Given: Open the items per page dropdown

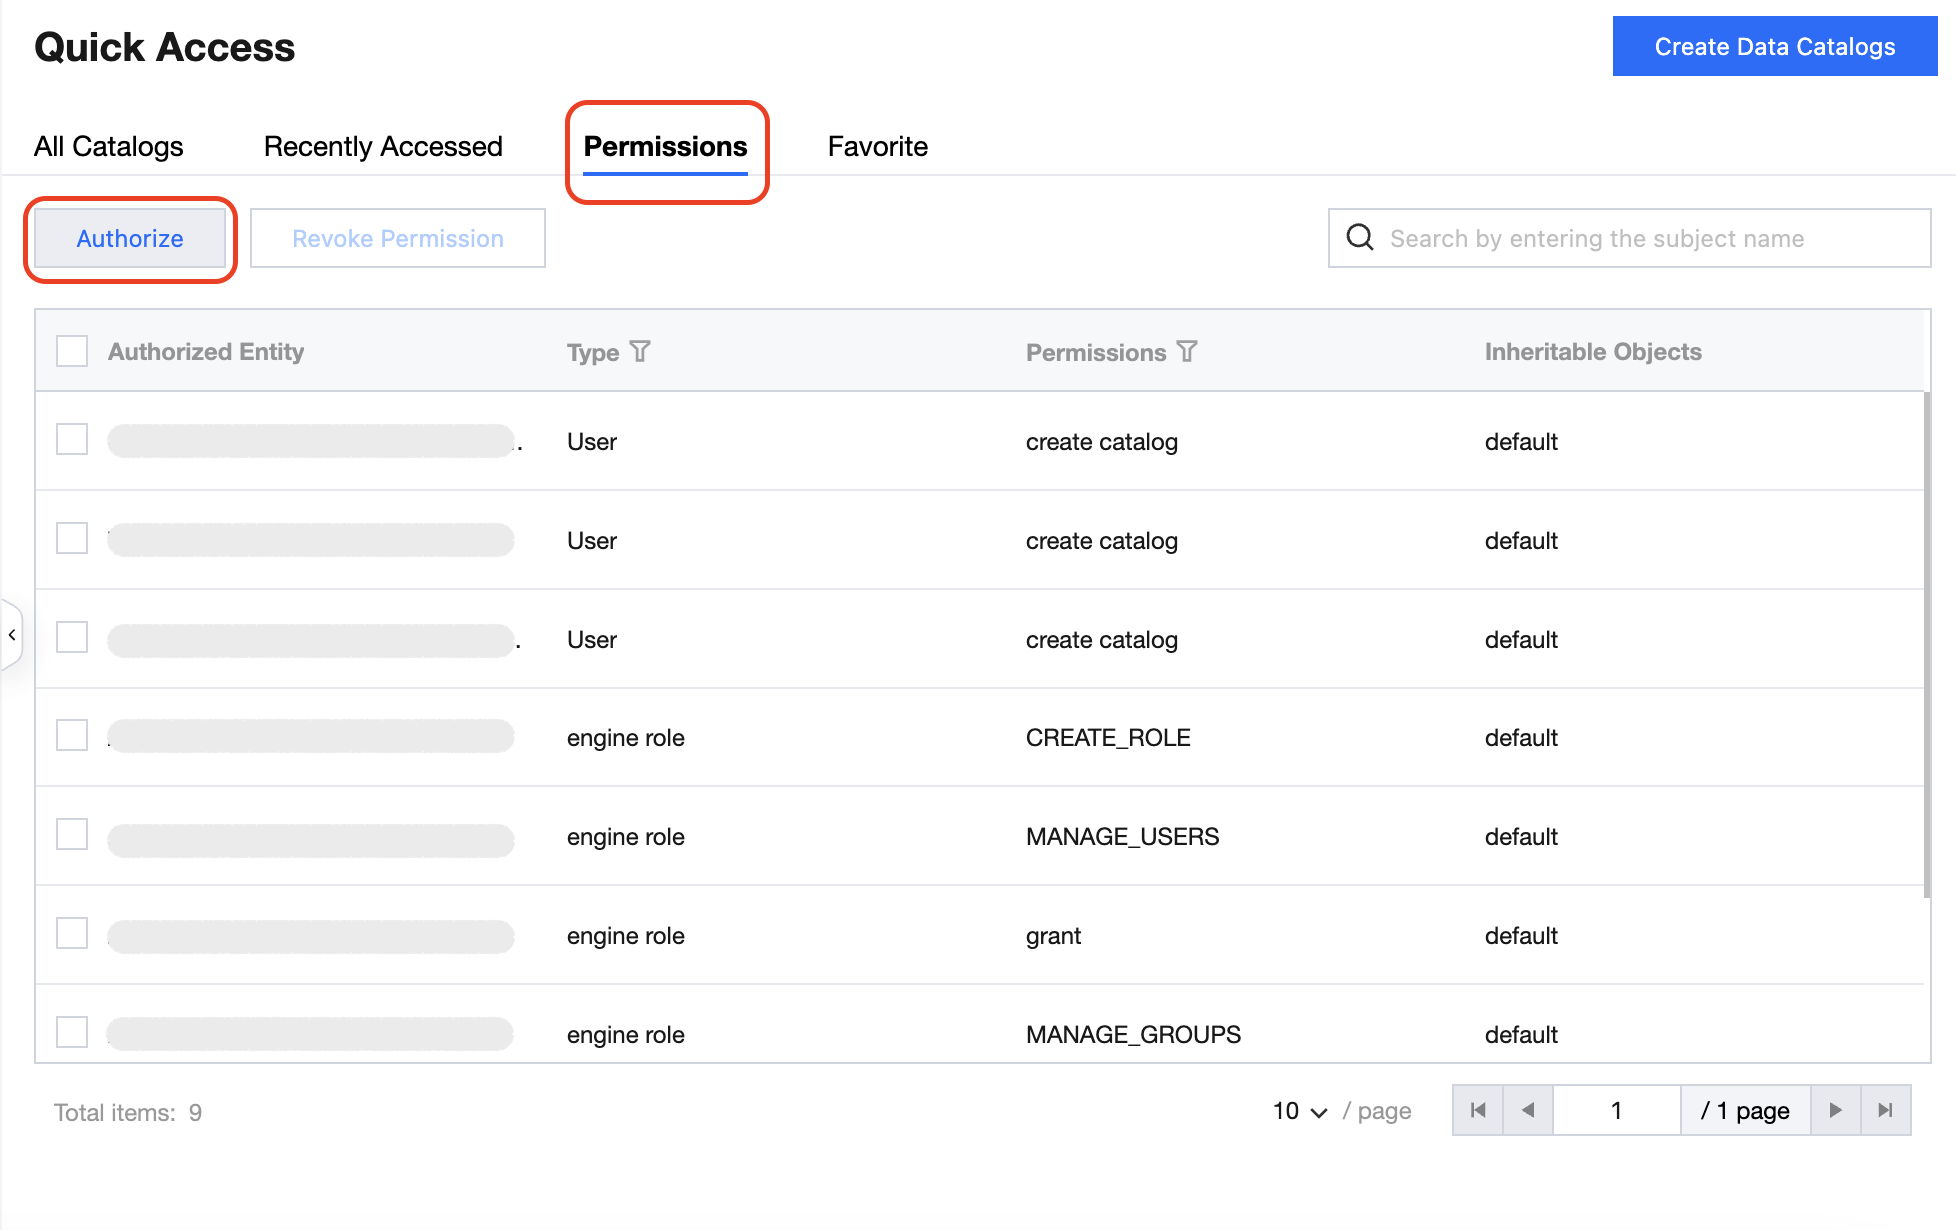Looking at the screenshot, I should pyautogui.click(x=1299, y=1111).
